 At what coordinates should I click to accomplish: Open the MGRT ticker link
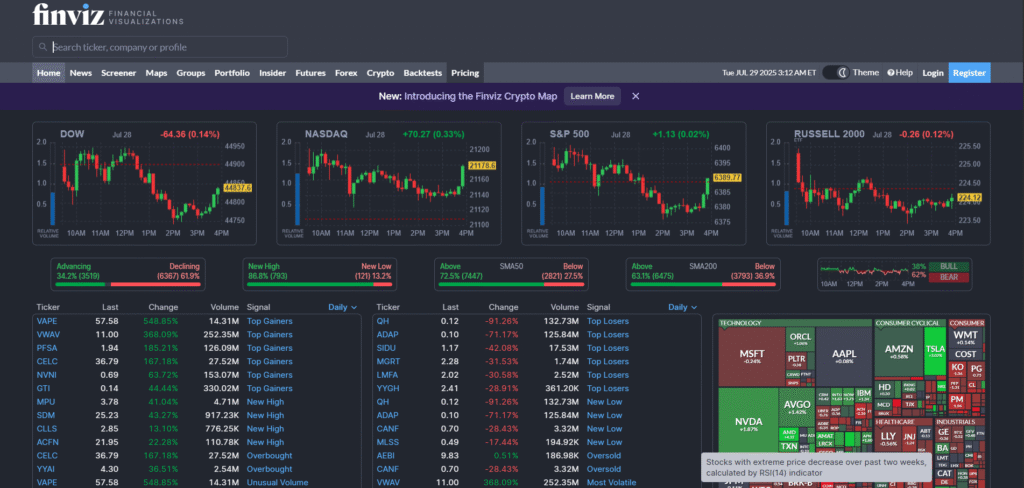[x=388, y=361]
